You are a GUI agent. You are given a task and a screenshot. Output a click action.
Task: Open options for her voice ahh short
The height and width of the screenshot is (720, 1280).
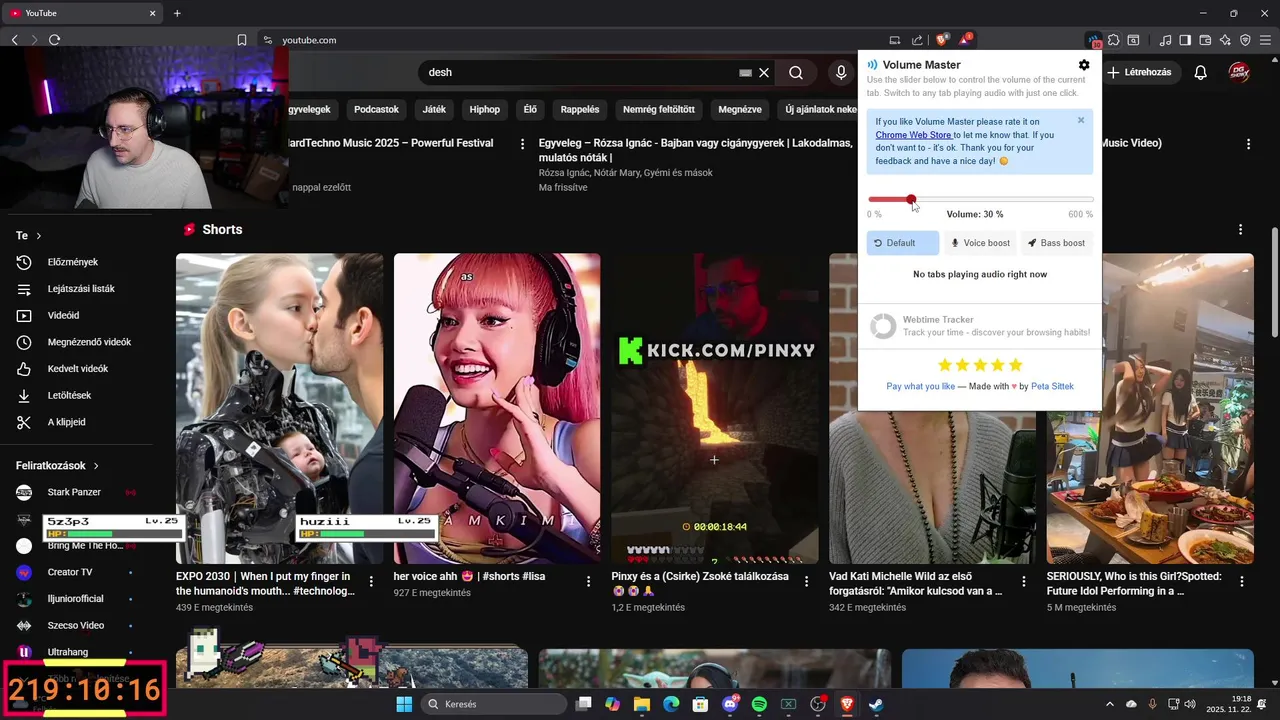point(589,581)
